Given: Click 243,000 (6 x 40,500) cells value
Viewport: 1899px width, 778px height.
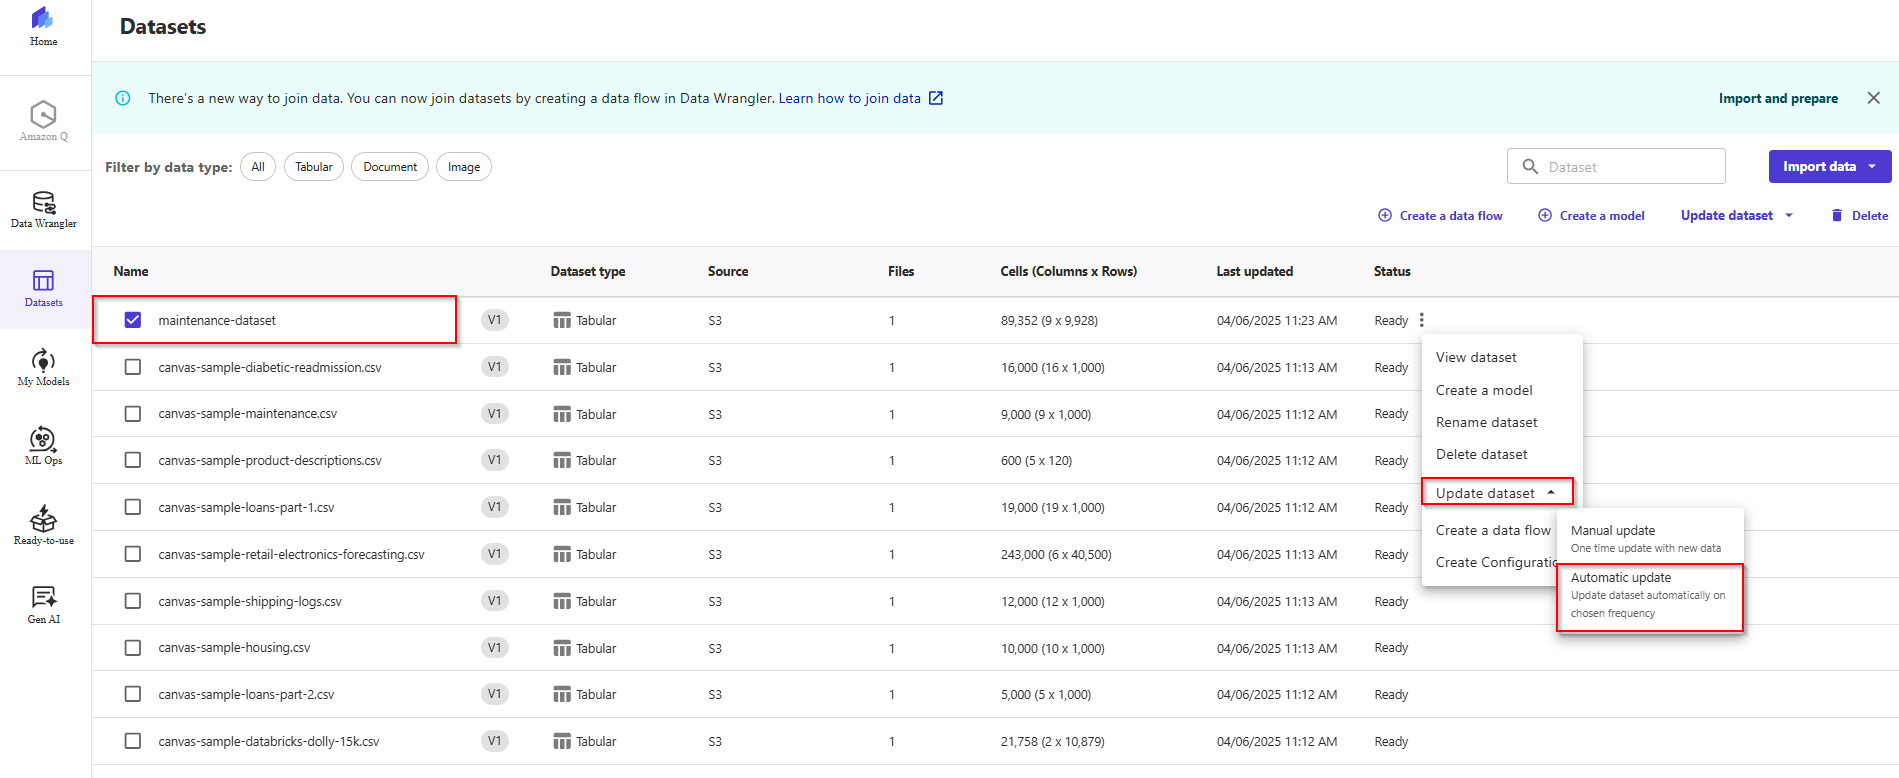Looking at the screenshot, I should pyautogui.click(x=1056, y=554).
